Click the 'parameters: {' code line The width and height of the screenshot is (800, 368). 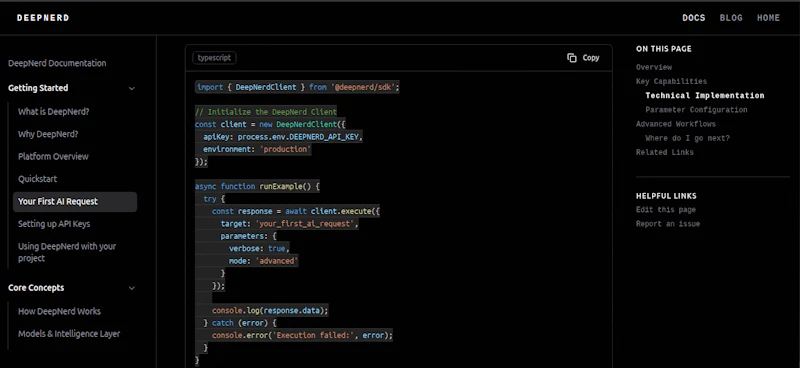248,236
